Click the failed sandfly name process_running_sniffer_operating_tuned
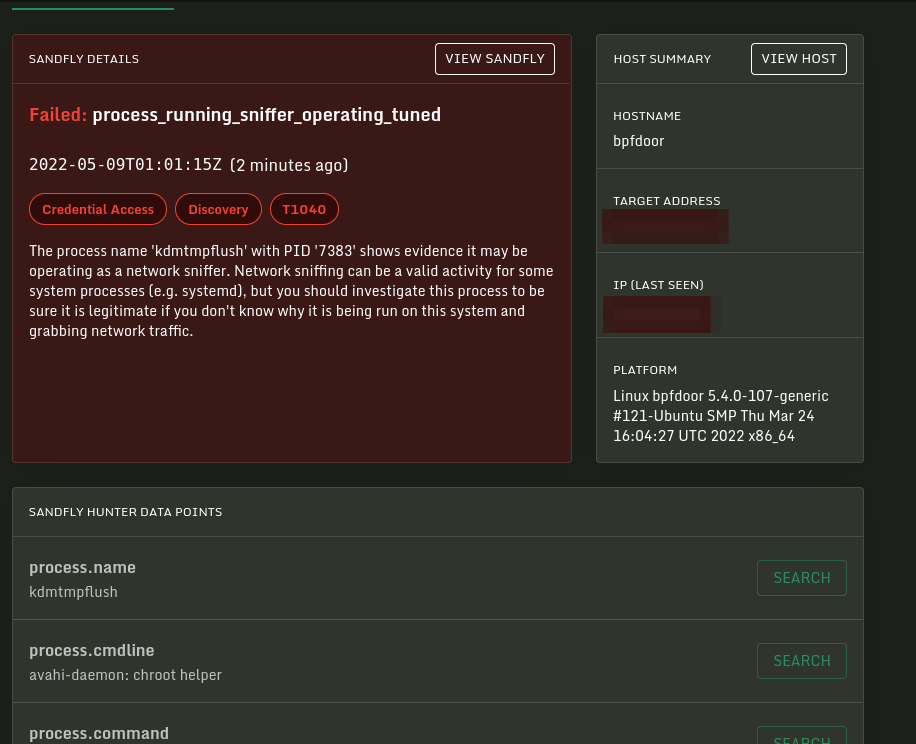Image resolution: width=916 pixels, height=744 pixels. pos(266,114)
